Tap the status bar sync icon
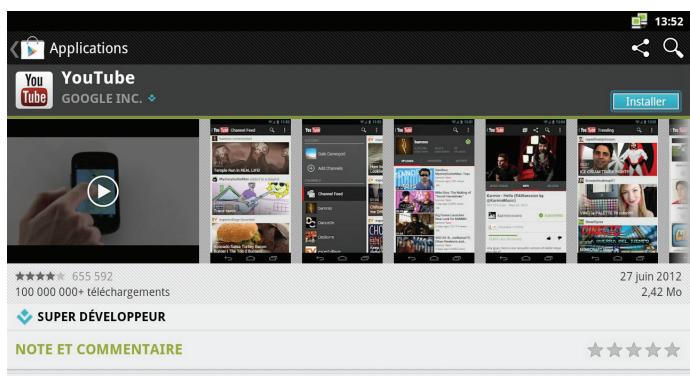 point(639,21)
